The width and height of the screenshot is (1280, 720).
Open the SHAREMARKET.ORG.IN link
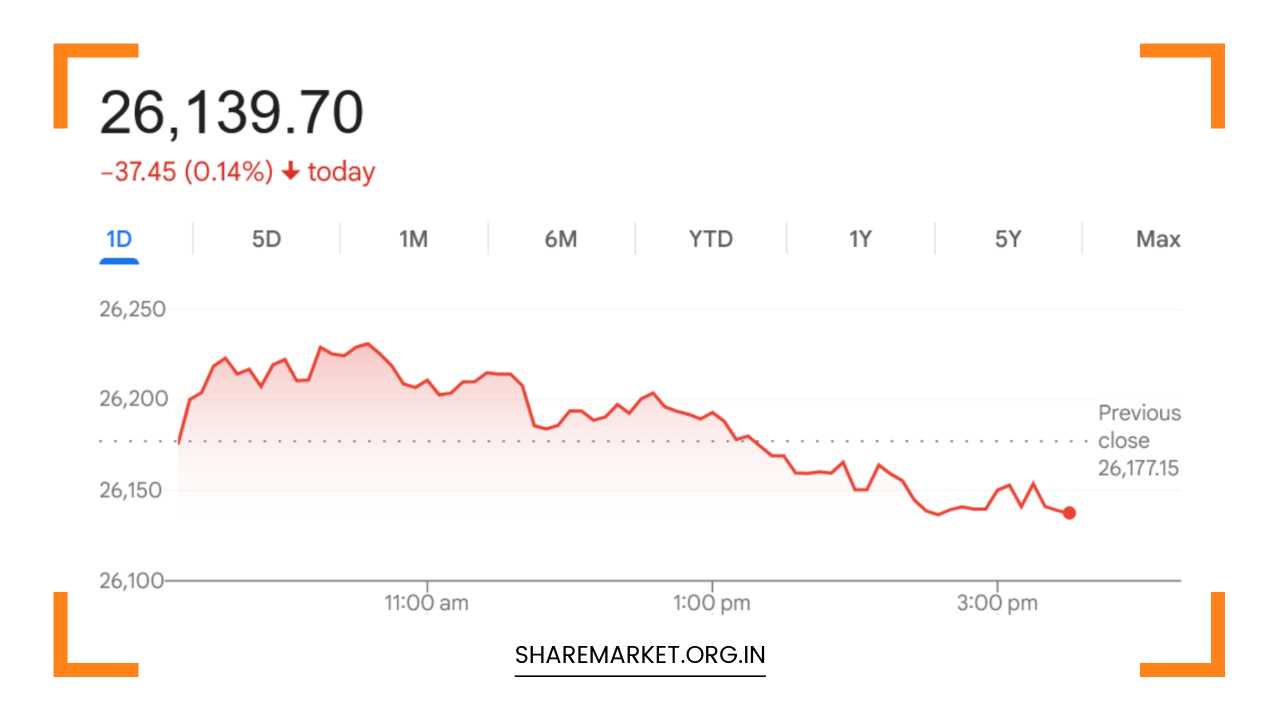tap(640, 656)
